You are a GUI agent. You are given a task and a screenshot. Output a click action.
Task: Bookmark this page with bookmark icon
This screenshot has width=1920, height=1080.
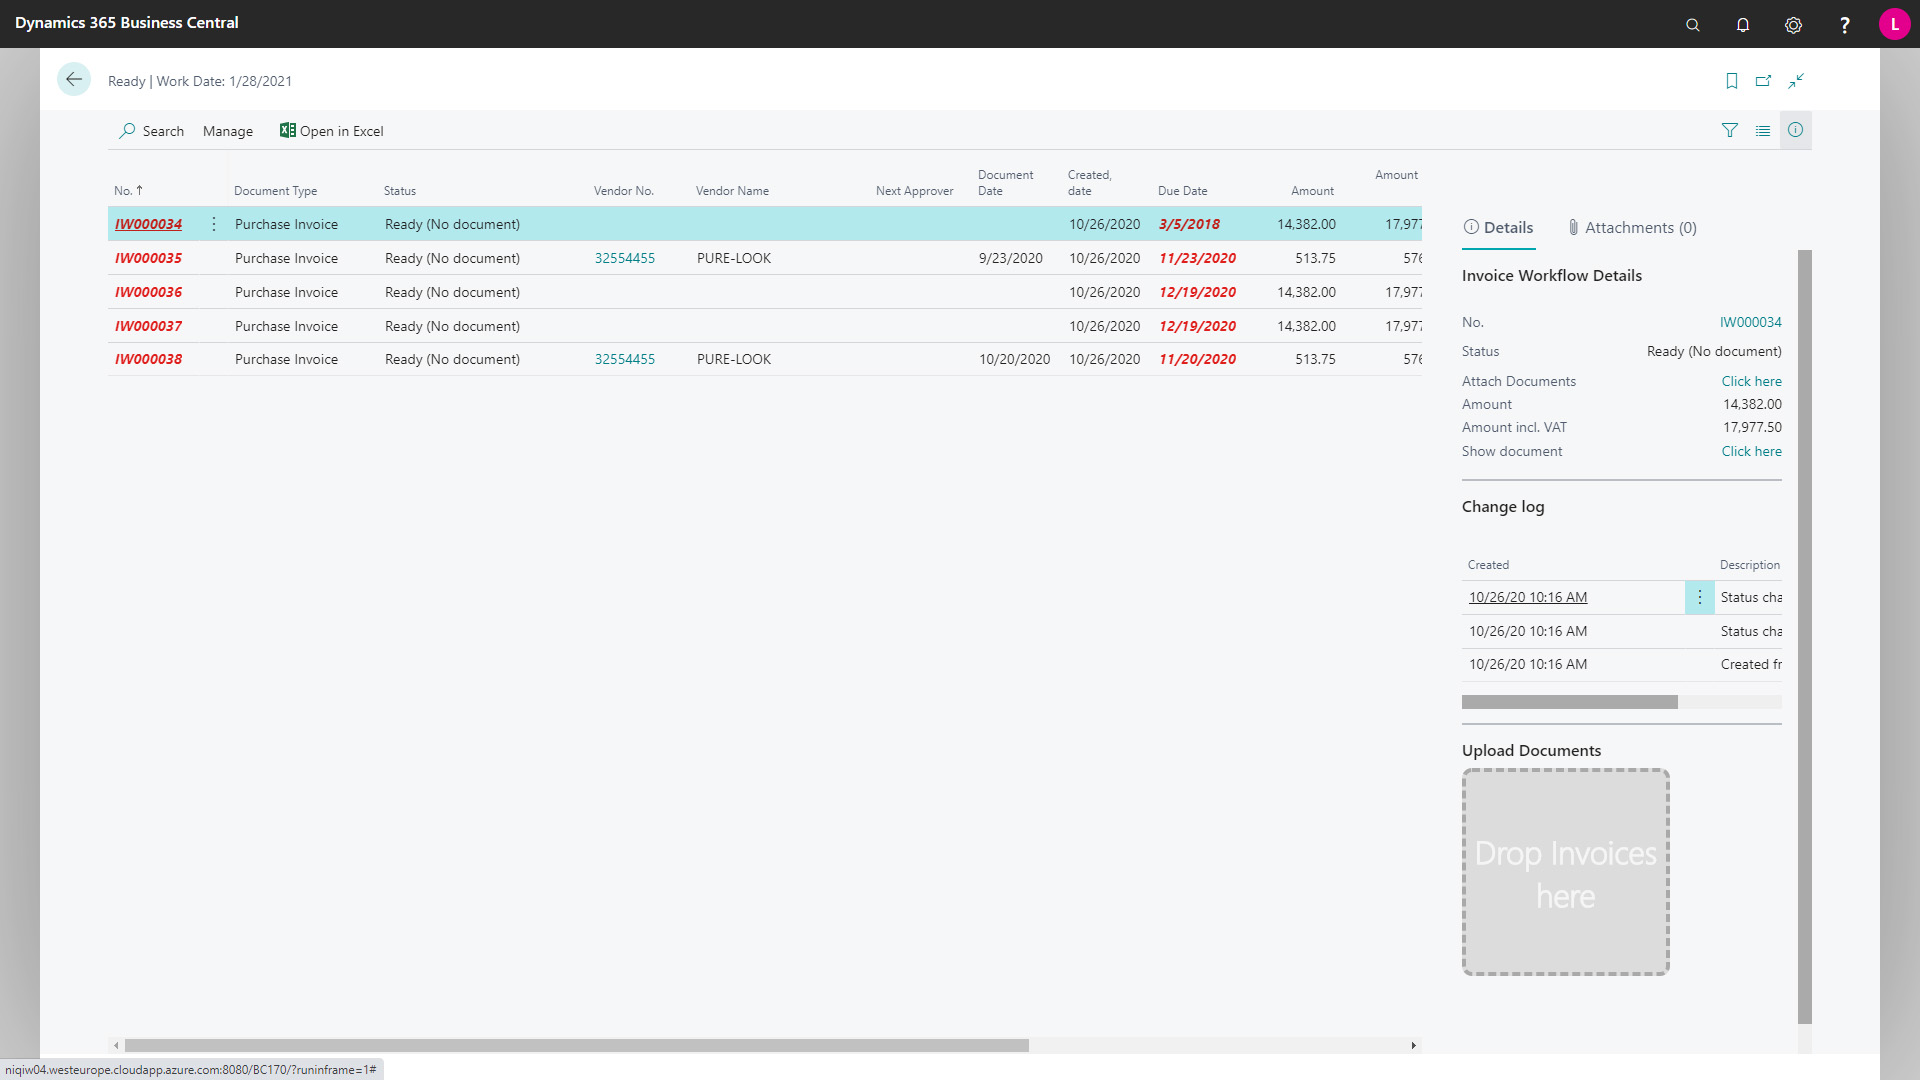(x=1731, y=81)
